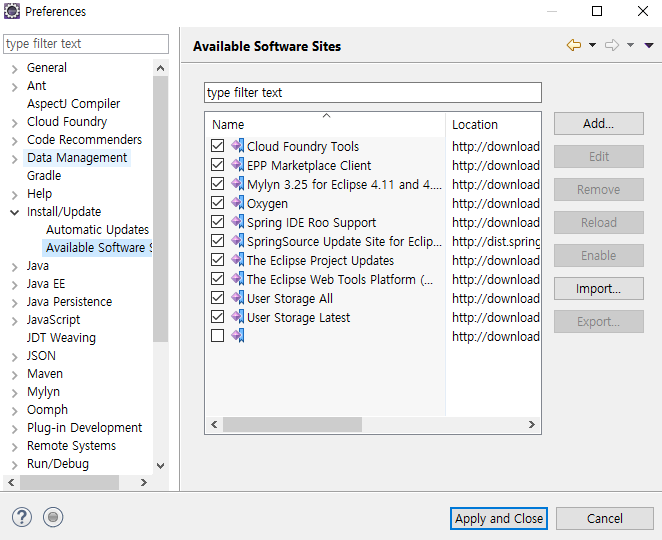Click Cloud Foundry Tools site icon
Screen dimensions: 662x540
click(238, 146)
